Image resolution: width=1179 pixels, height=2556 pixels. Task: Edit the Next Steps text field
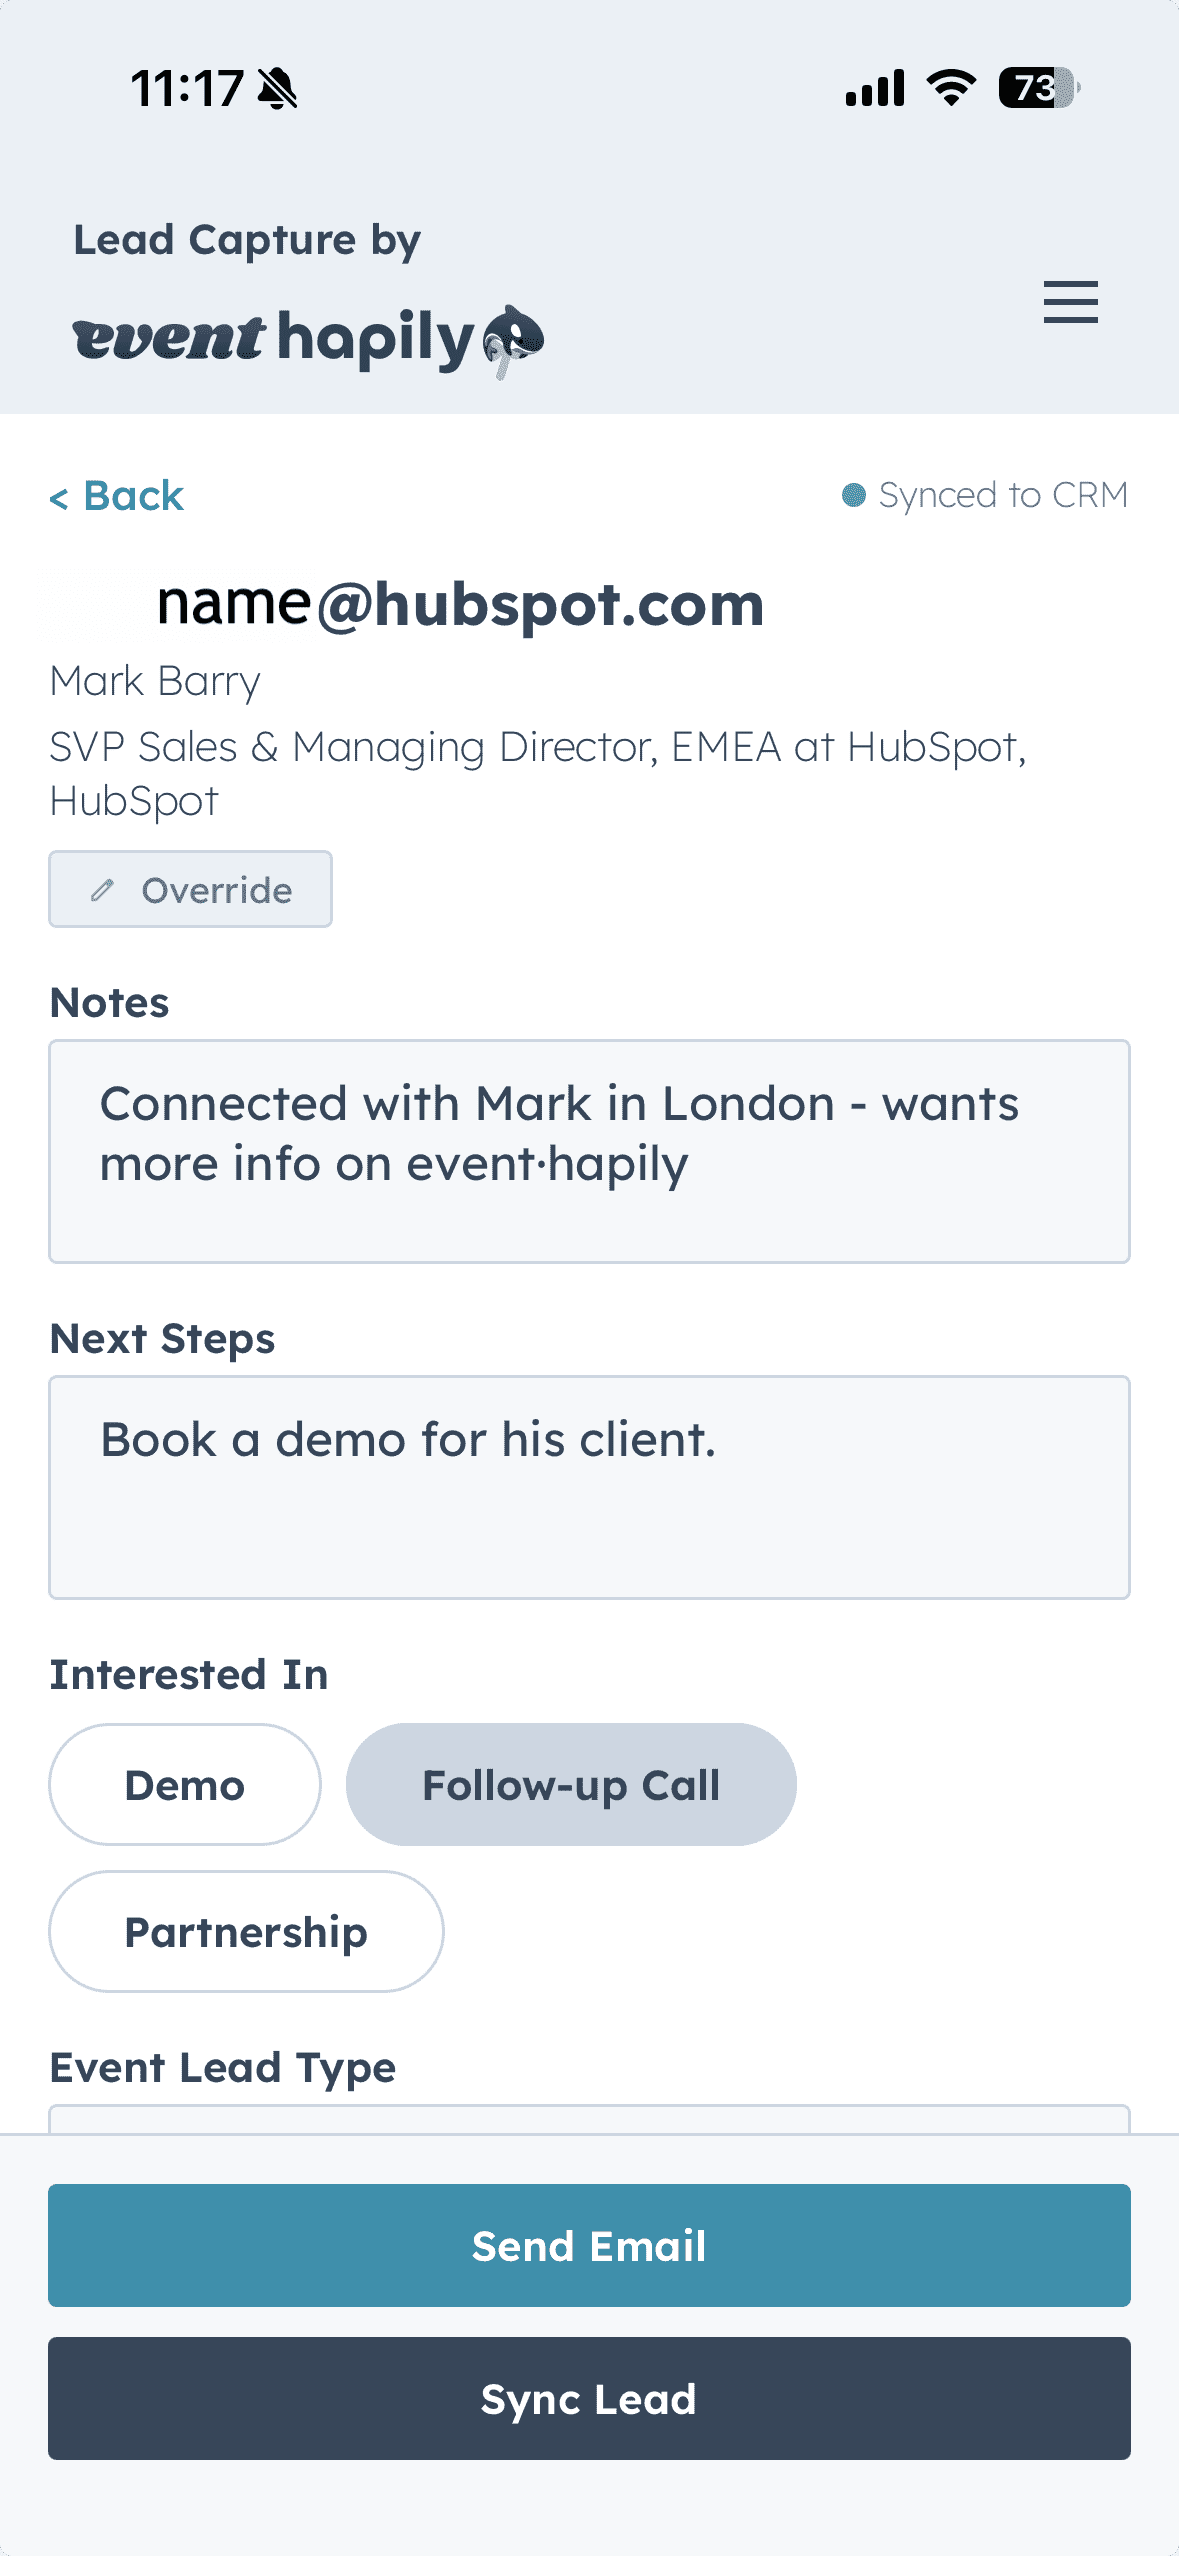pyautogui.click(x=589, y=1487)
